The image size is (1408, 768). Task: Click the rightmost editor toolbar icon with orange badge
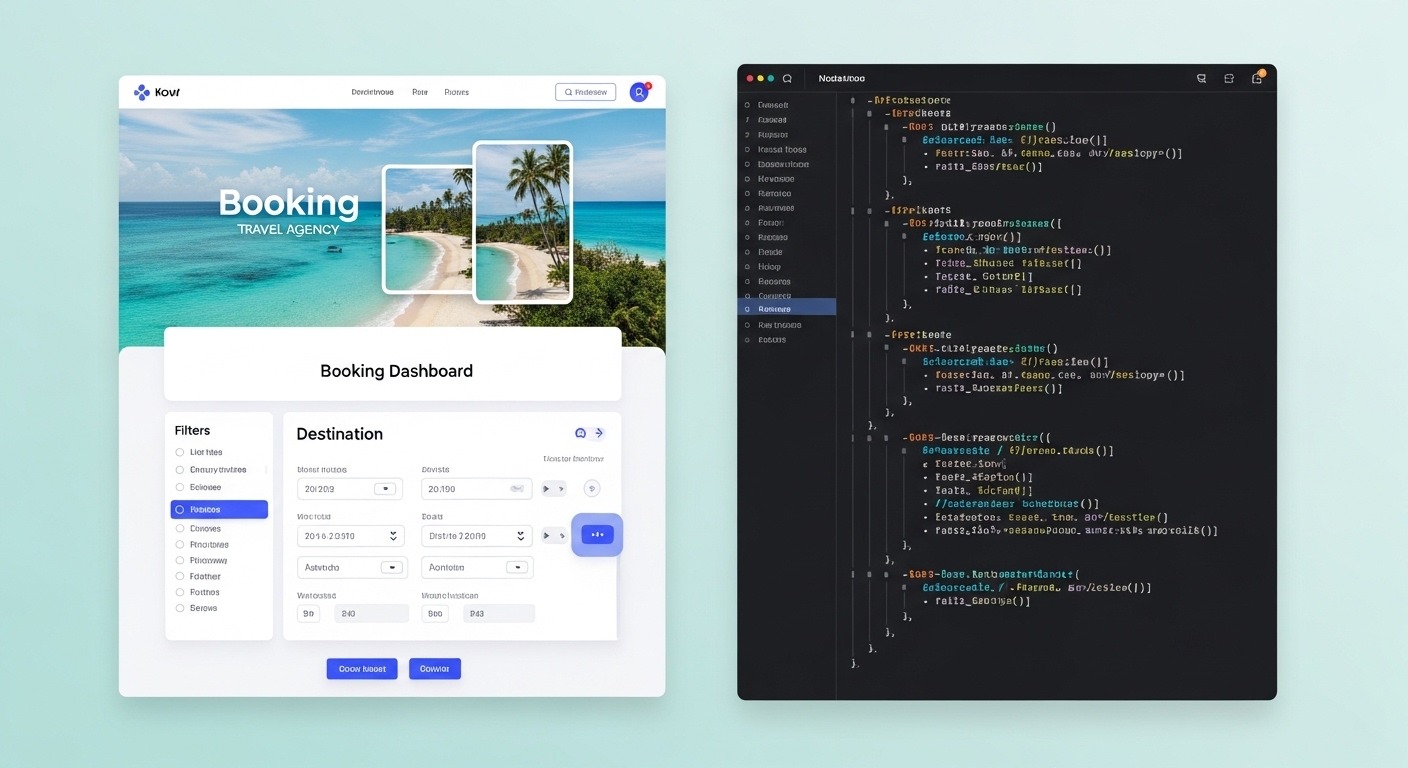(1257, 78)
